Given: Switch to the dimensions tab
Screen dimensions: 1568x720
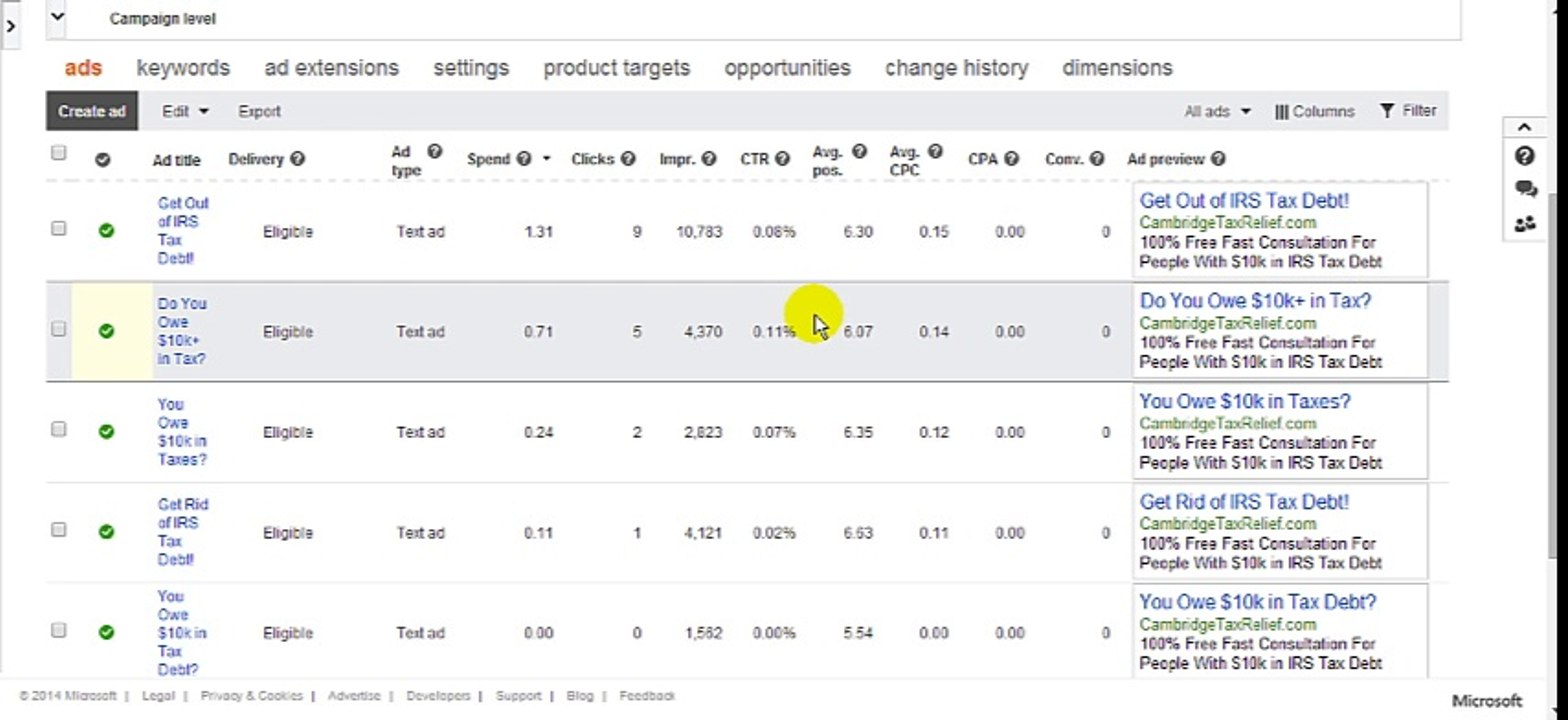Looking at the screenshot, I should [x=1117, y=68].
